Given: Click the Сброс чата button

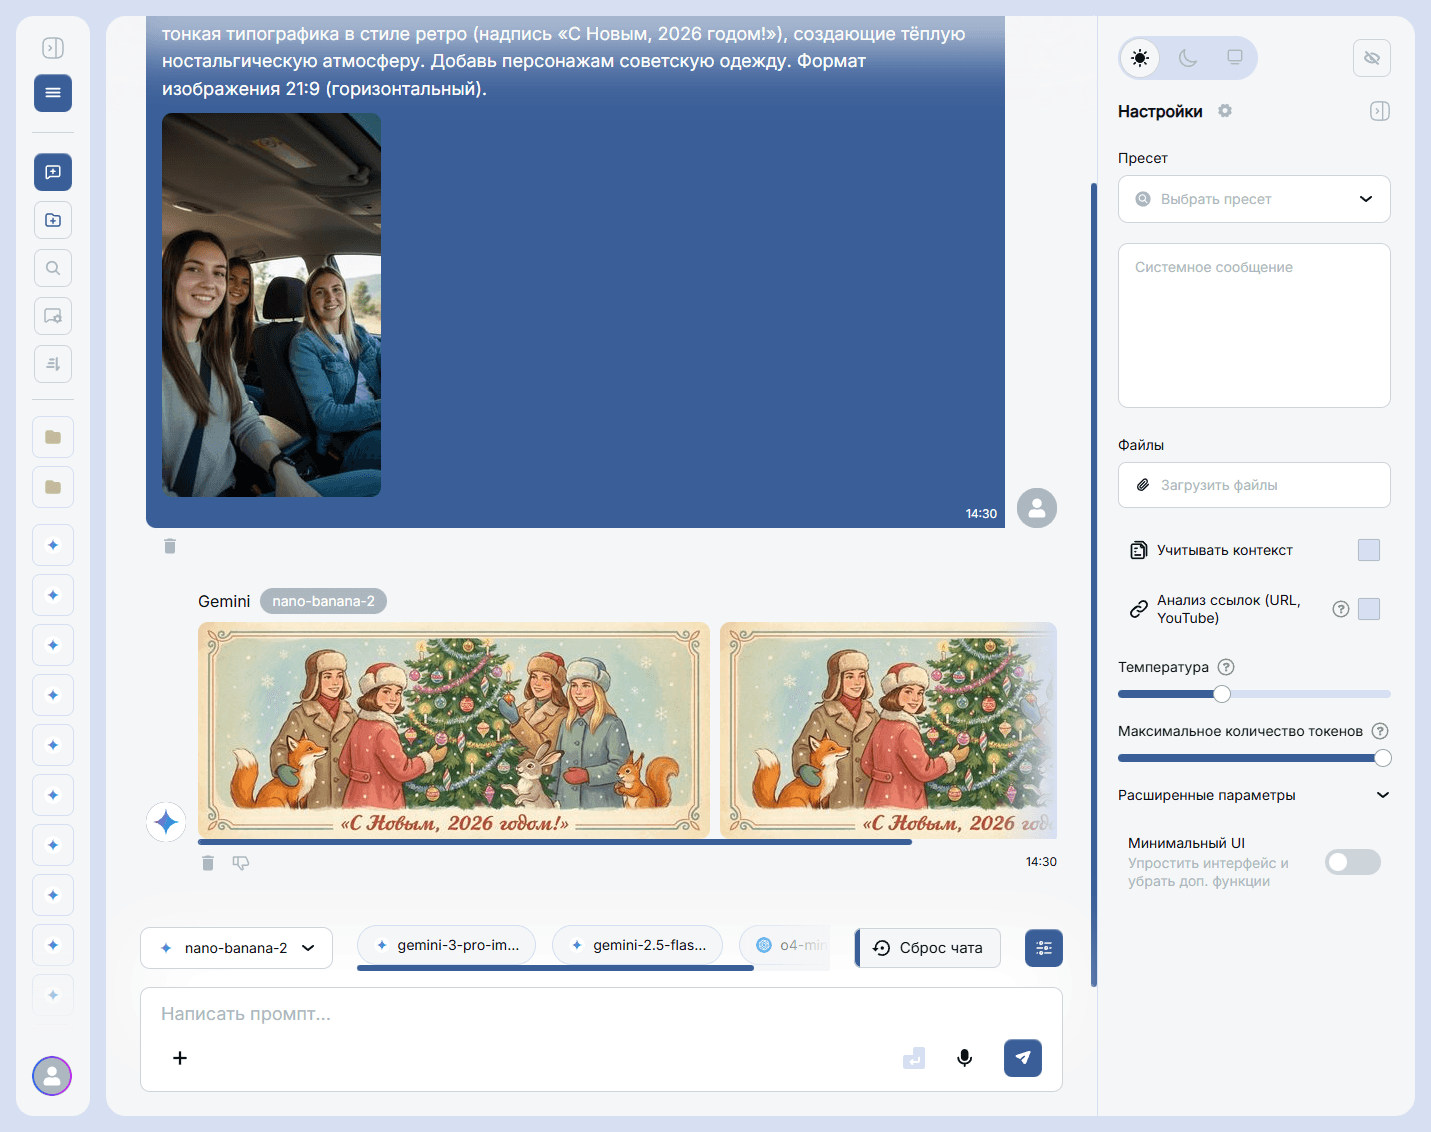Looking at the screenshot, I should [x=928, y=948].
